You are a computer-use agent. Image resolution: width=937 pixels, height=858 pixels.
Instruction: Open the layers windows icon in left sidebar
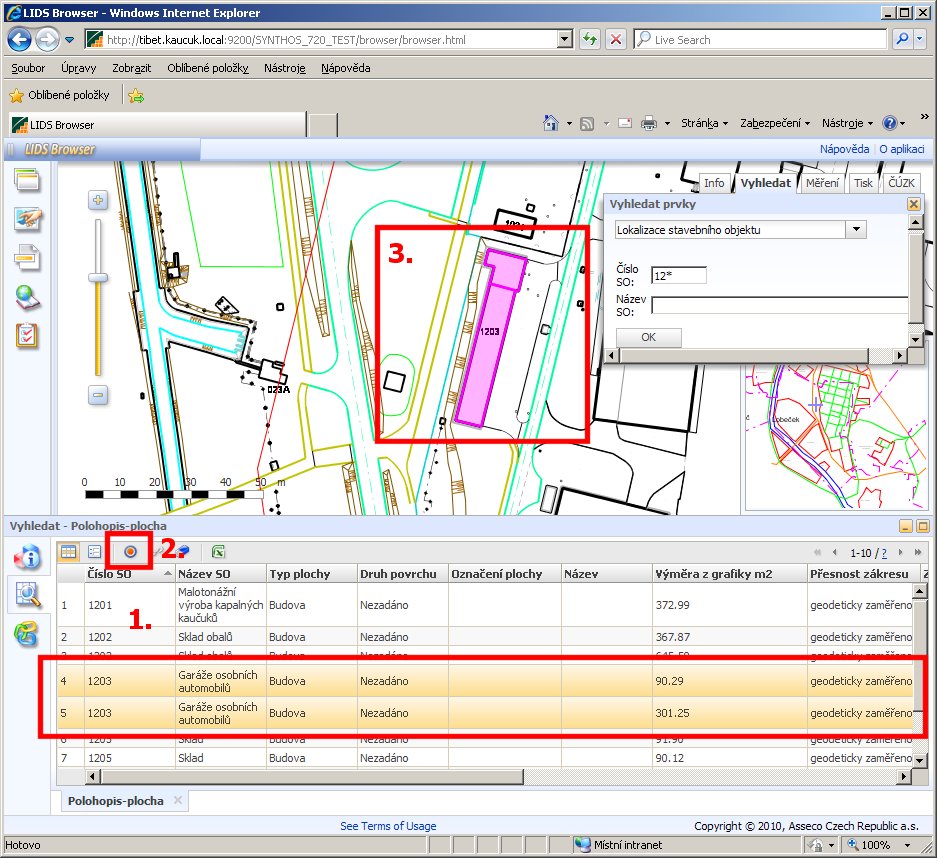point(27,180)
